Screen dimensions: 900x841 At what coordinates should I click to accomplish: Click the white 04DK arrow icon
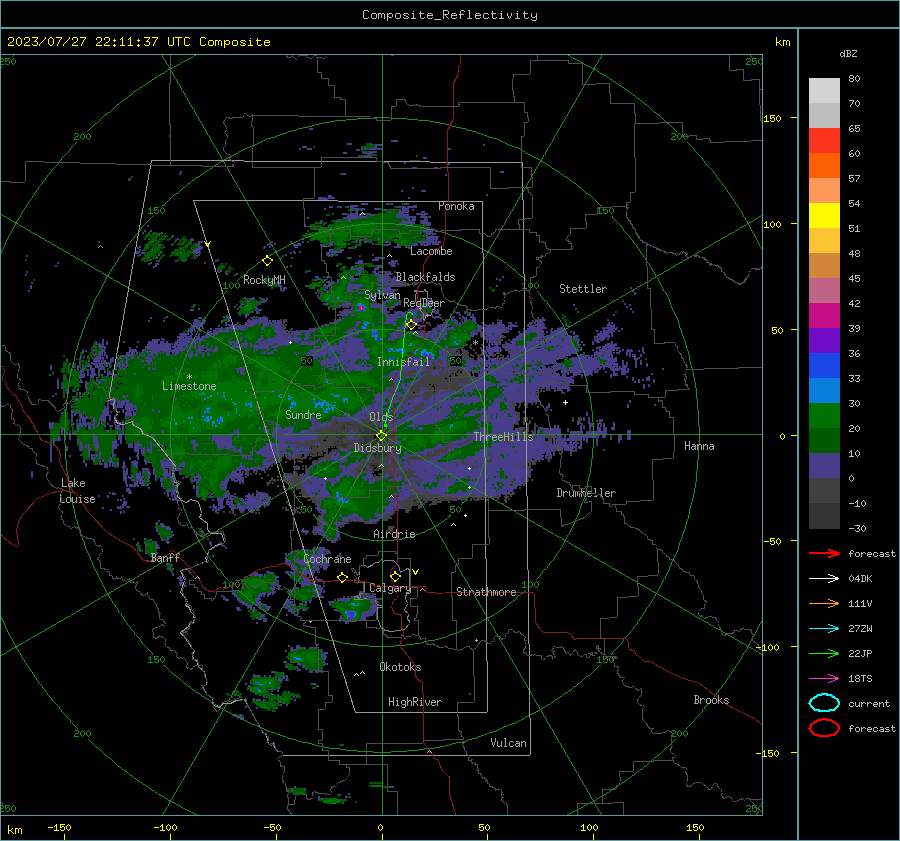(824, 579)
